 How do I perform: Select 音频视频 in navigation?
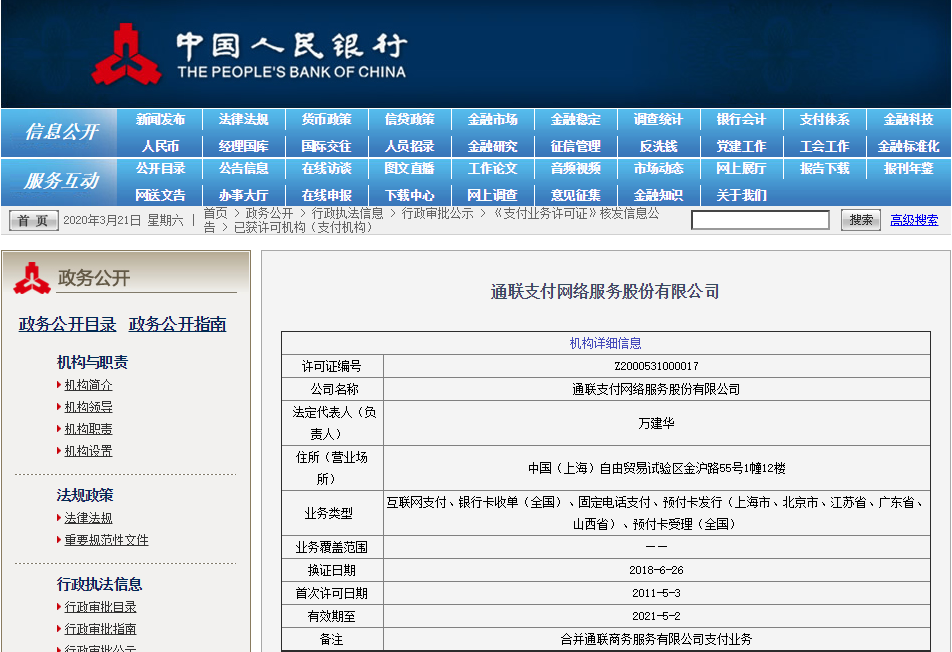point(576,168)
